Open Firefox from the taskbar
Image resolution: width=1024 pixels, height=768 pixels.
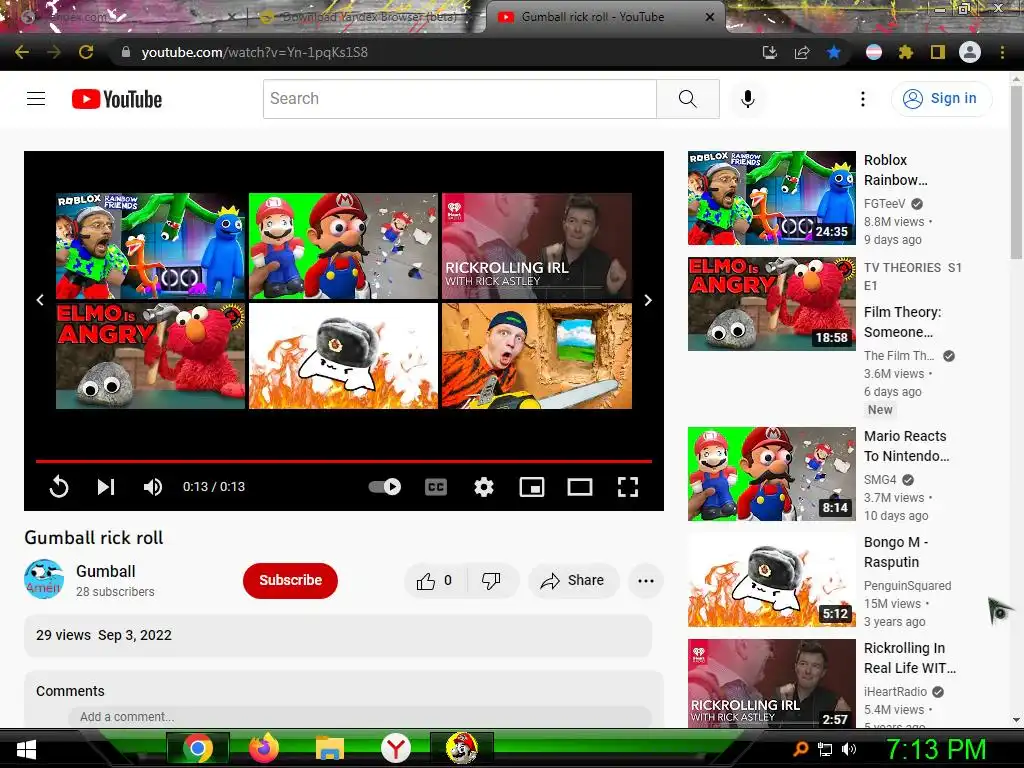click(x=264, y=748)
